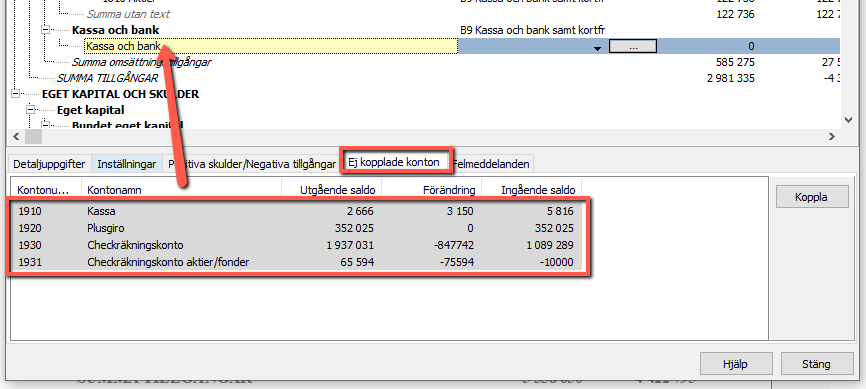Click the 0 value in the highlighted row

751,46
